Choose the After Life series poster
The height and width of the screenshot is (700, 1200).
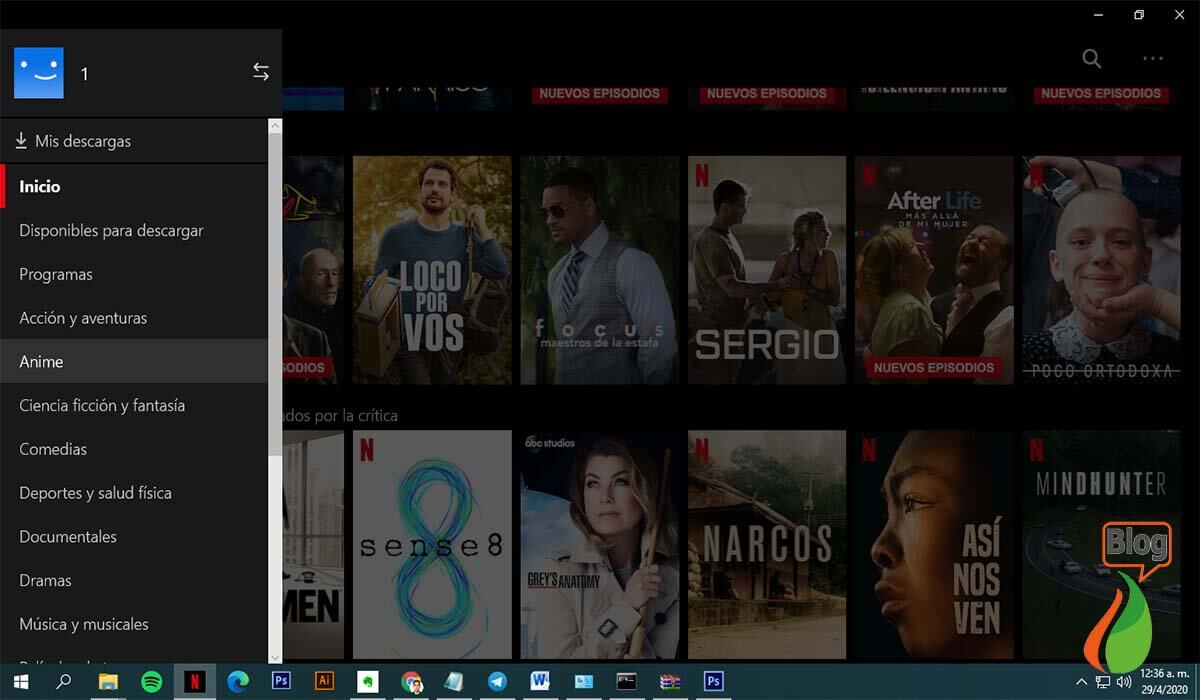[934, 270]
